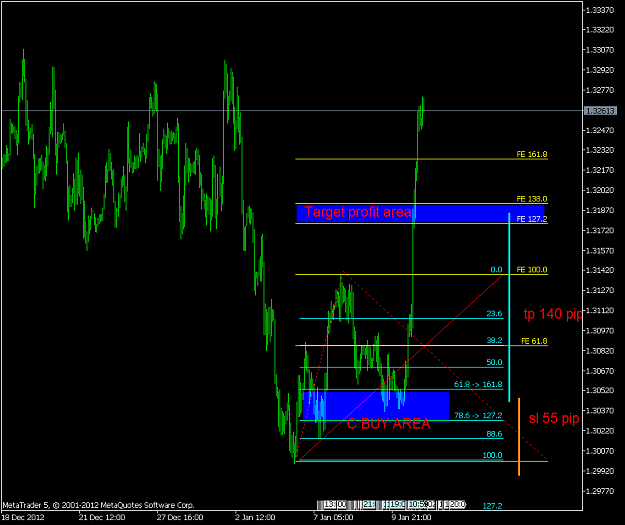Click price scale value 1.30070
625x525 pixels.
(600, 451)
